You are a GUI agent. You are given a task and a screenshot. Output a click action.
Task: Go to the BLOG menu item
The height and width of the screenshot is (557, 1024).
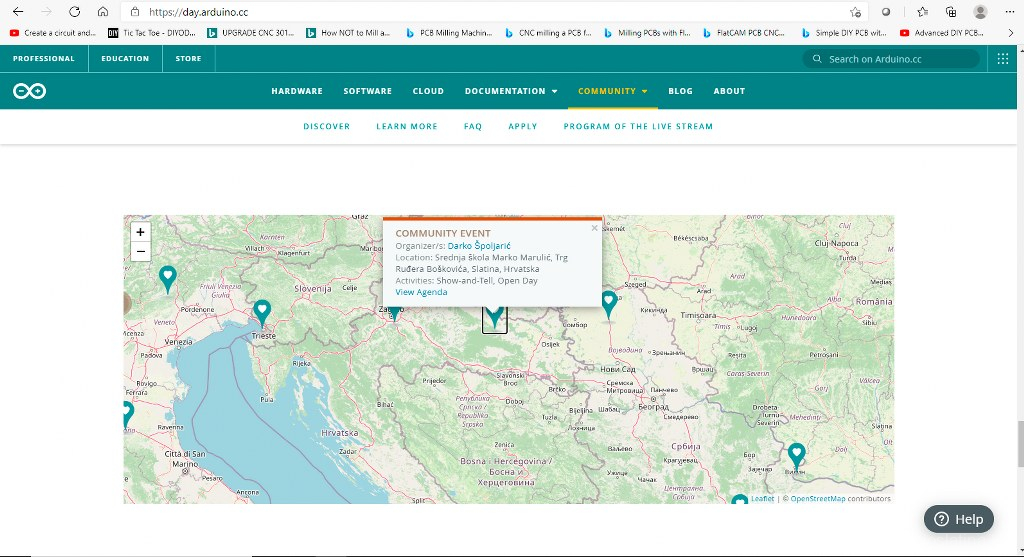click(x=680, y=91)
